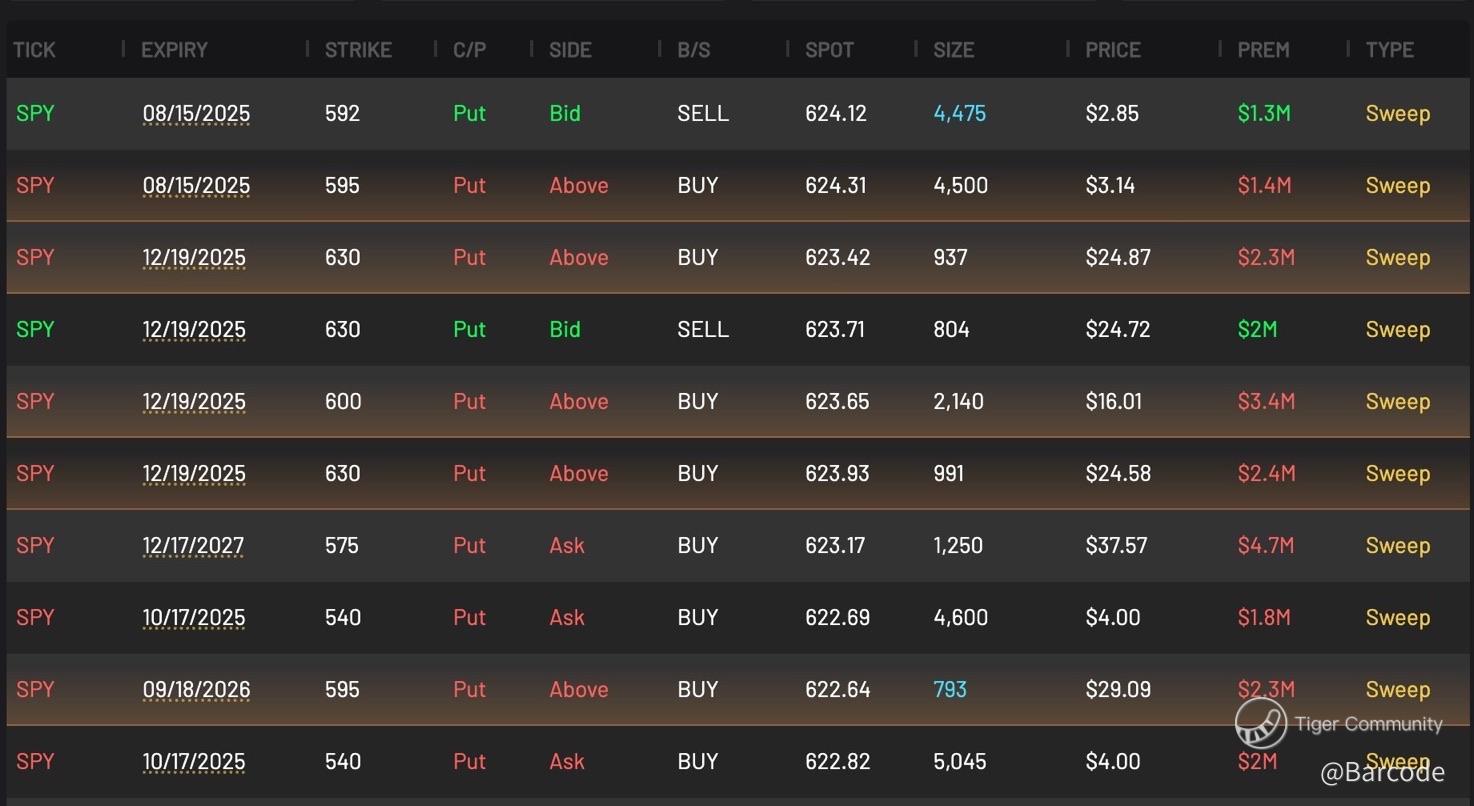This screenshot has height=806, width=1474.
Task: Select the SIZE column header
Action: pyautogui.click(x=953, y=50)
